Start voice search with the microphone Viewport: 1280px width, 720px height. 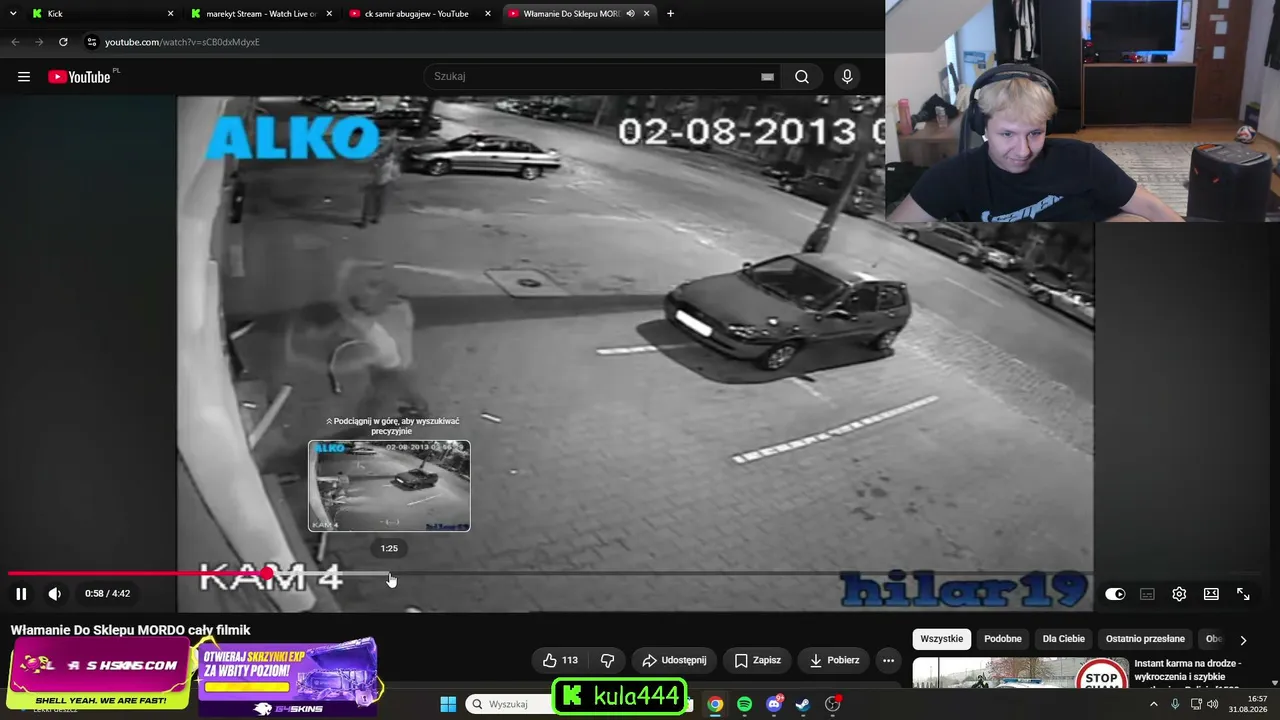coord(847,76)
